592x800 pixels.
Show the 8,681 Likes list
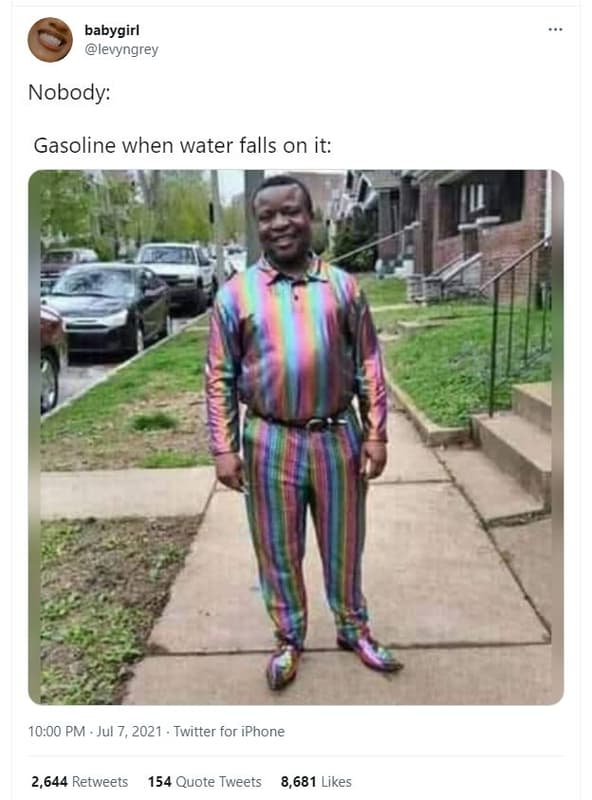[x=316, y=782]
